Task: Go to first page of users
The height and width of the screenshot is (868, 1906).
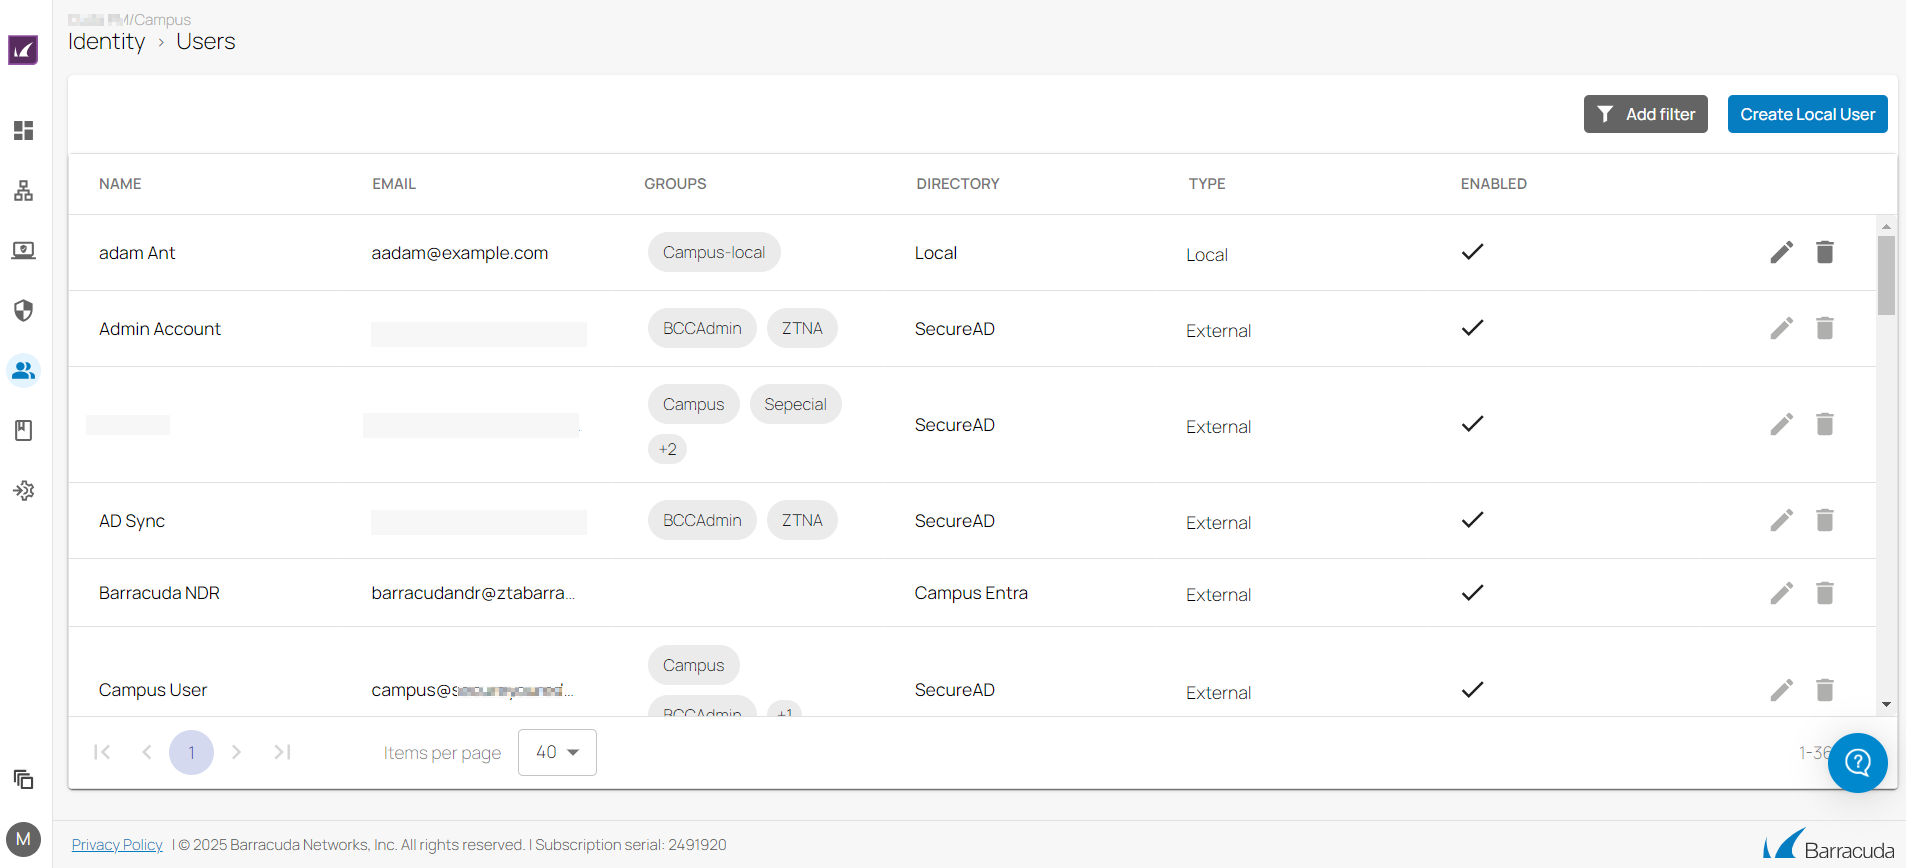Action: [x=102, y=752]
